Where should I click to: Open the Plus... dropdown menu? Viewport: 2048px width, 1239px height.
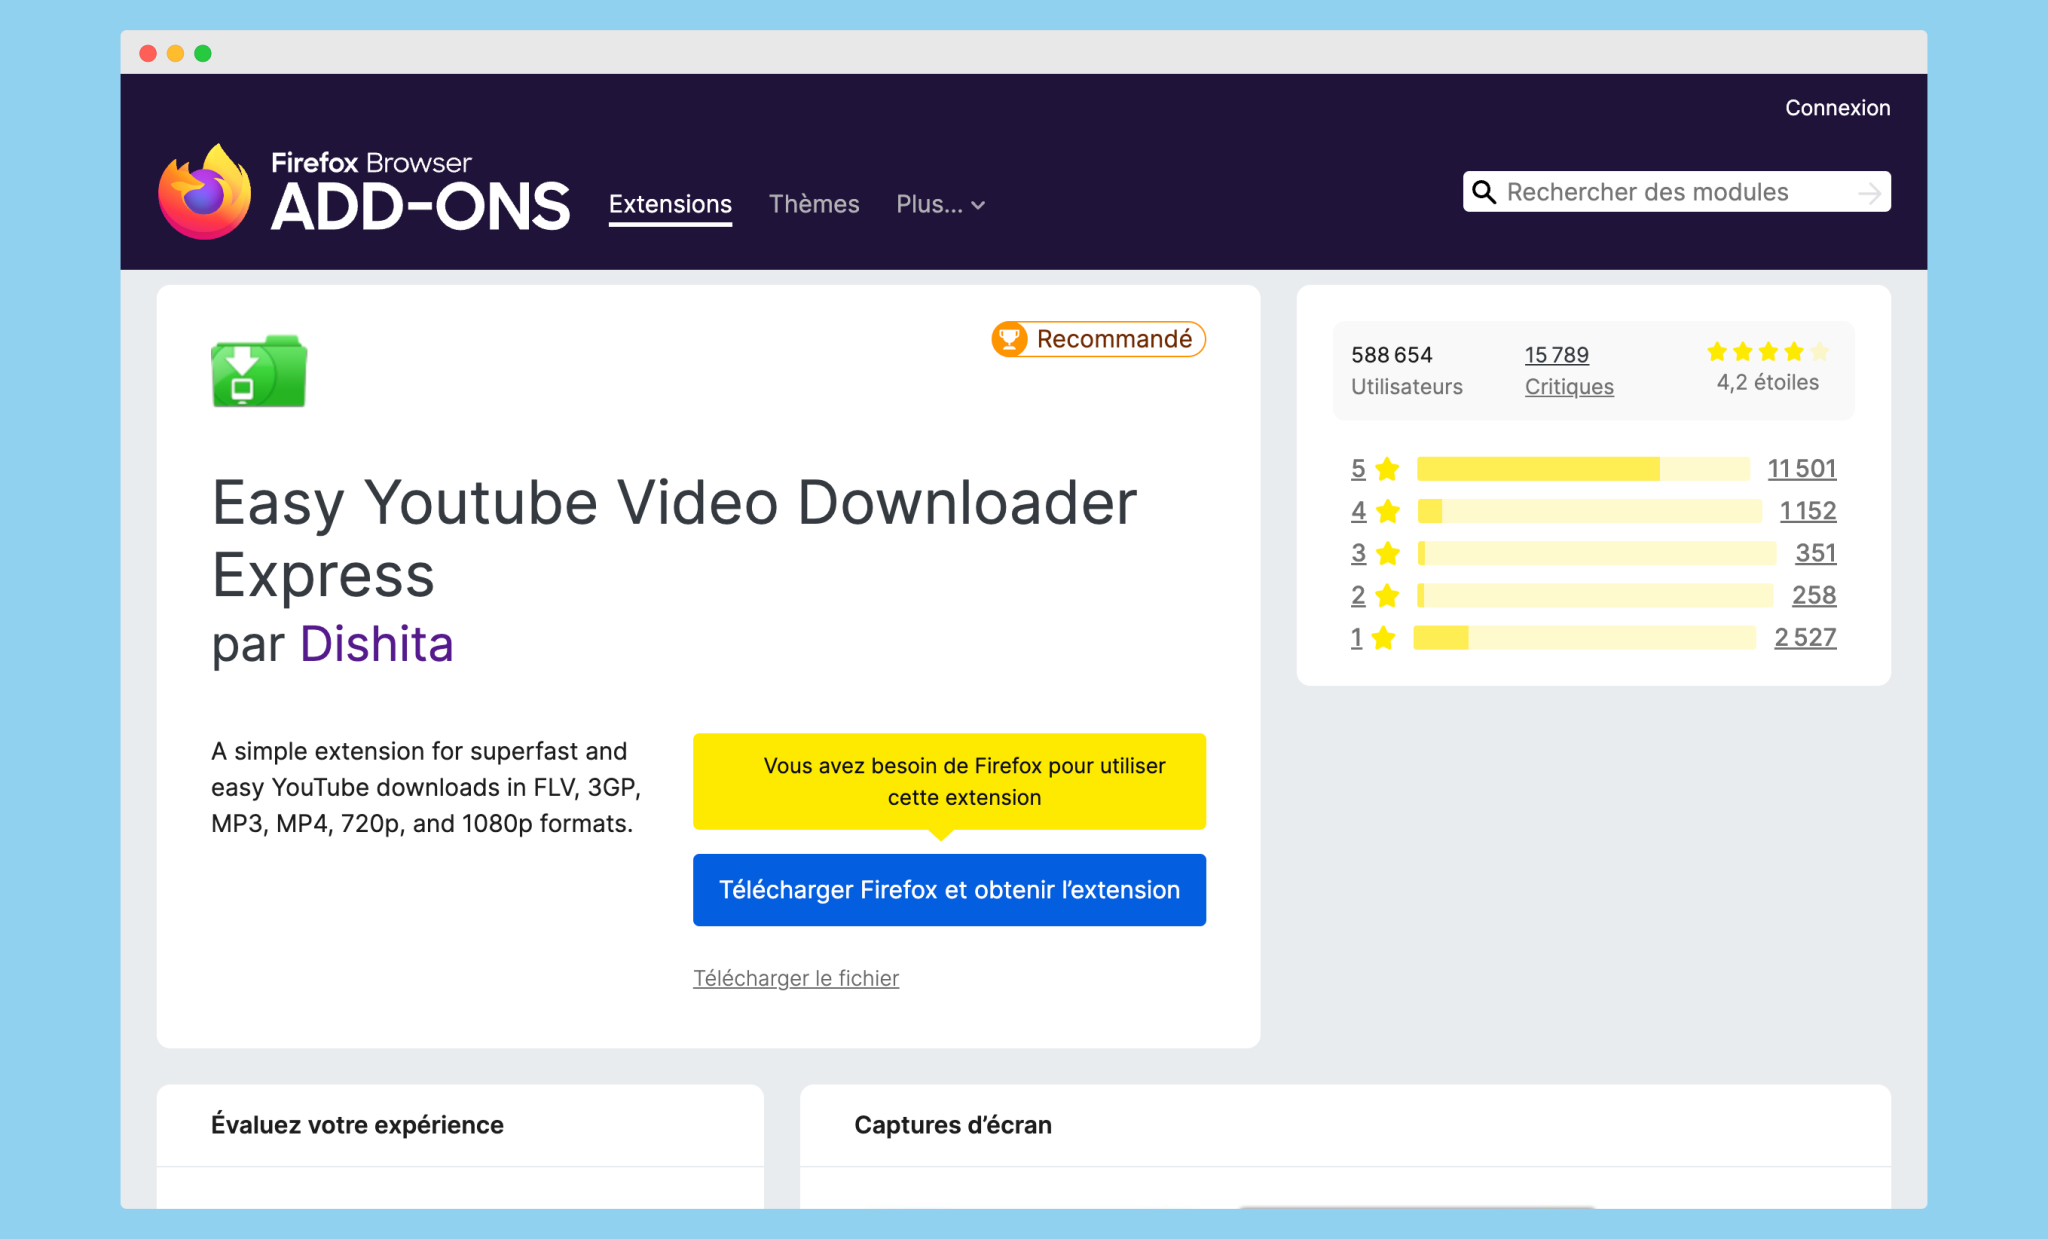point(939,204)
